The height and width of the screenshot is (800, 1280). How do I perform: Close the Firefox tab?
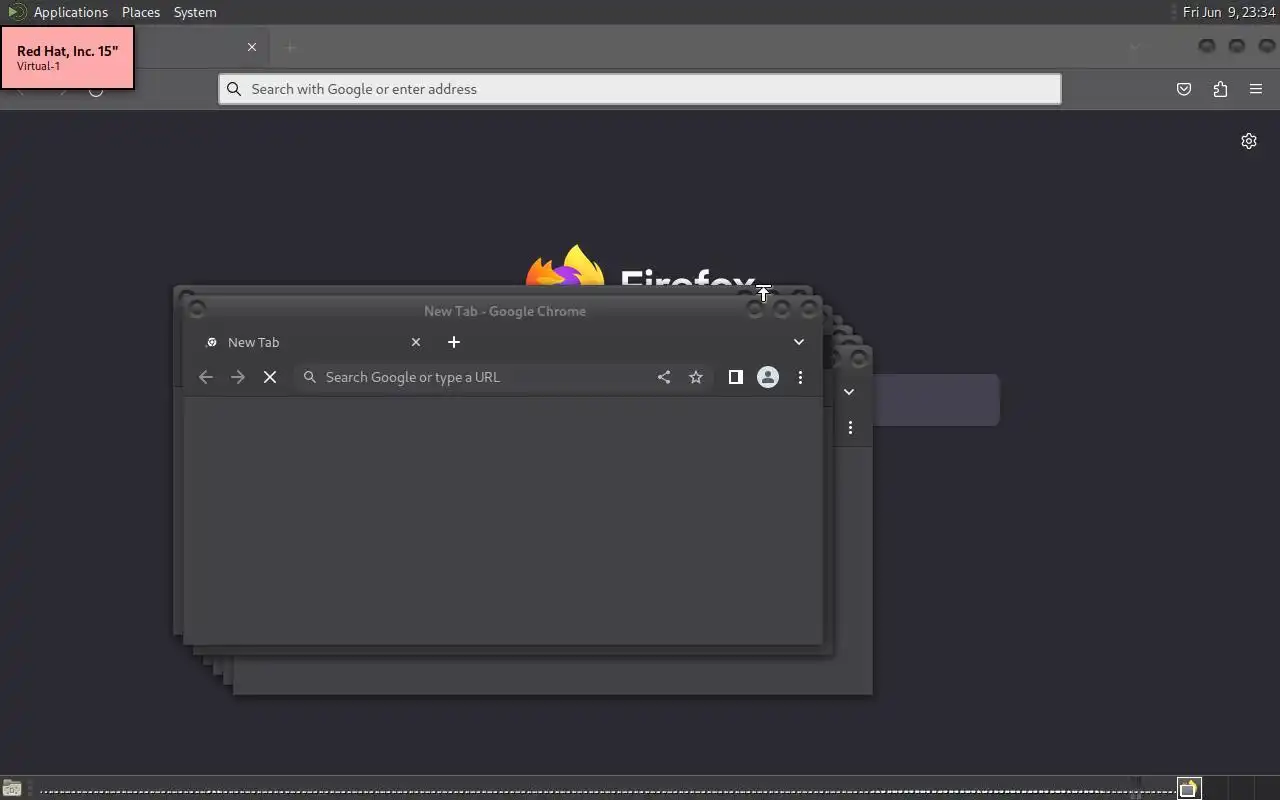[x=252, y=47]
